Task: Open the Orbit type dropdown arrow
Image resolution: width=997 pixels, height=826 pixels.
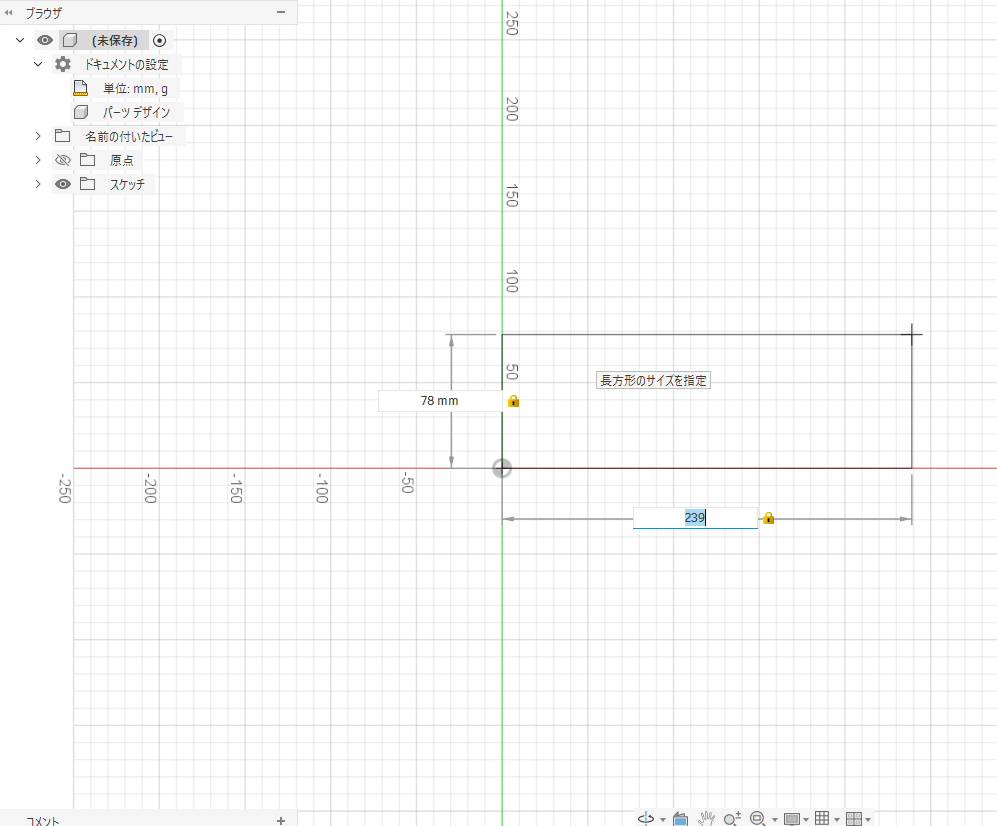Action: tap(663, 820)
